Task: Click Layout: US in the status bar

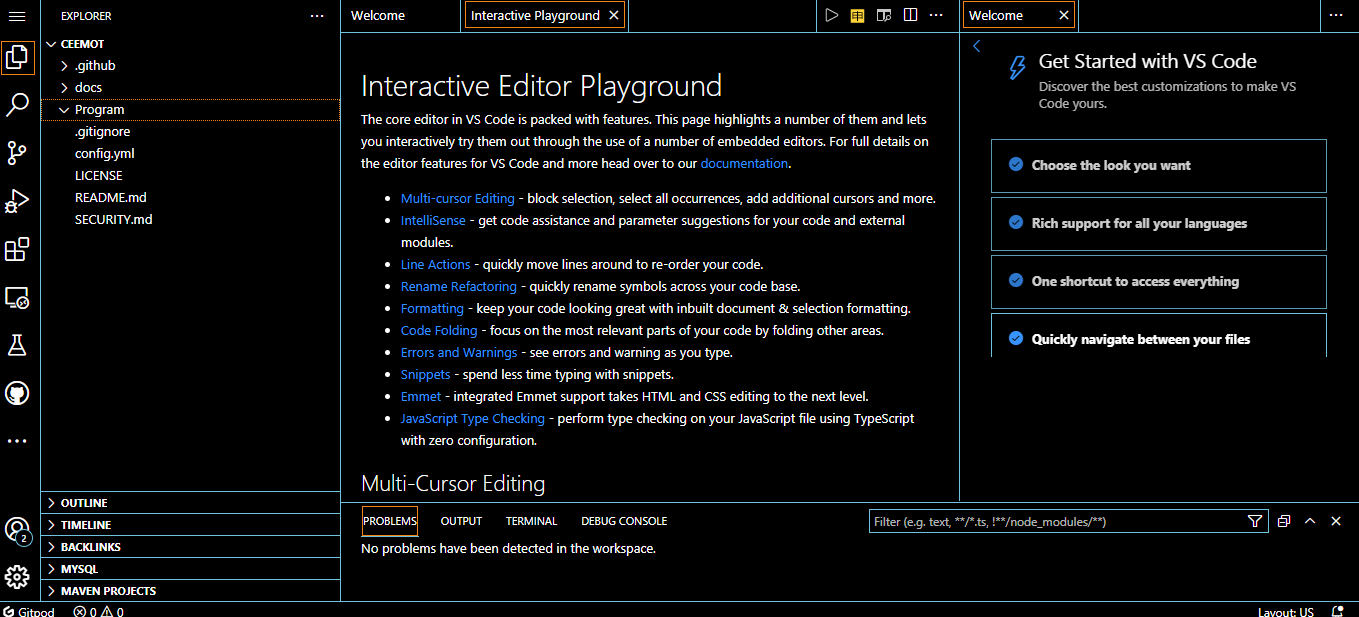Action: coord(1286,611)
